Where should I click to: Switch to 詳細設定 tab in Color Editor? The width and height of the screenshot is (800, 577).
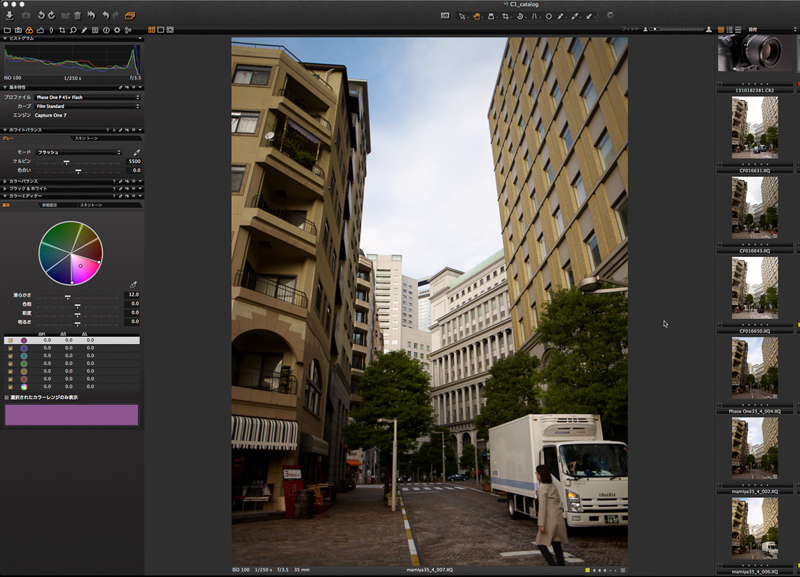point(50,204)
